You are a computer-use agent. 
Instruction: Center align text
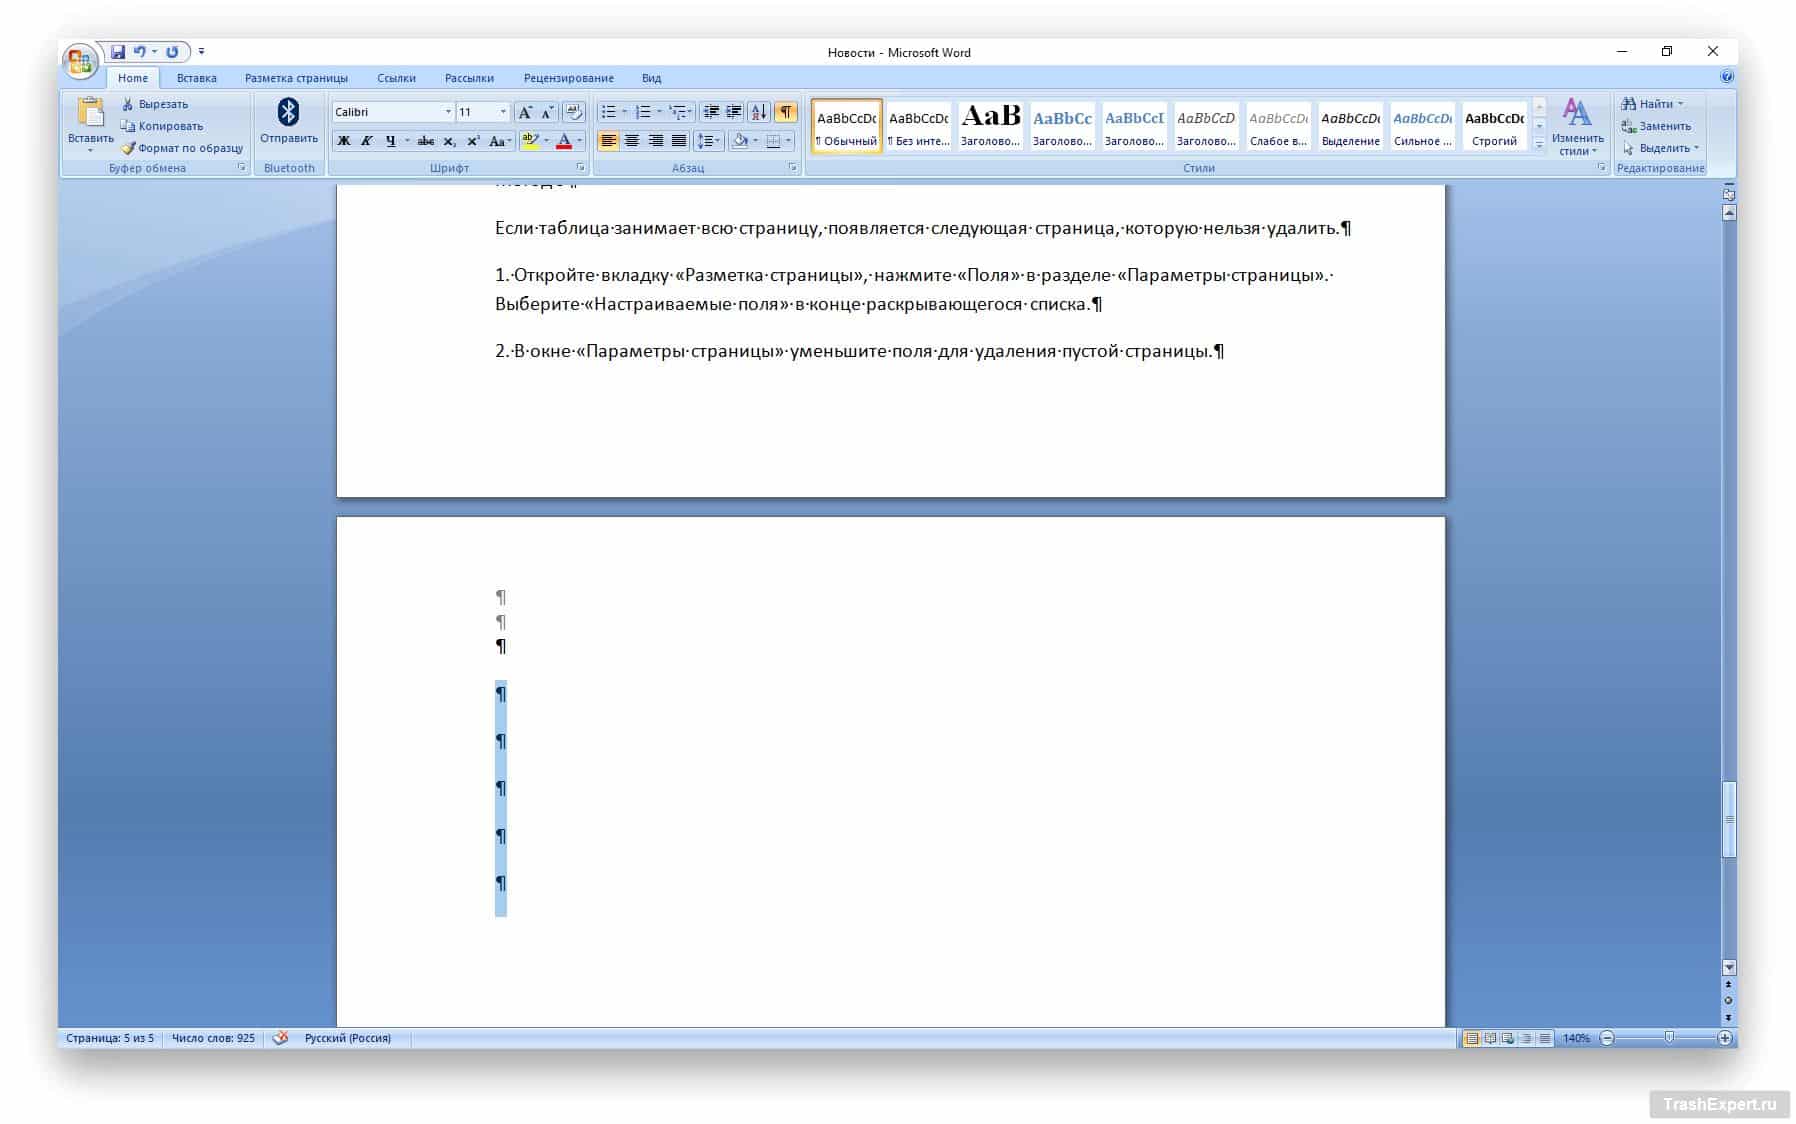632,141
